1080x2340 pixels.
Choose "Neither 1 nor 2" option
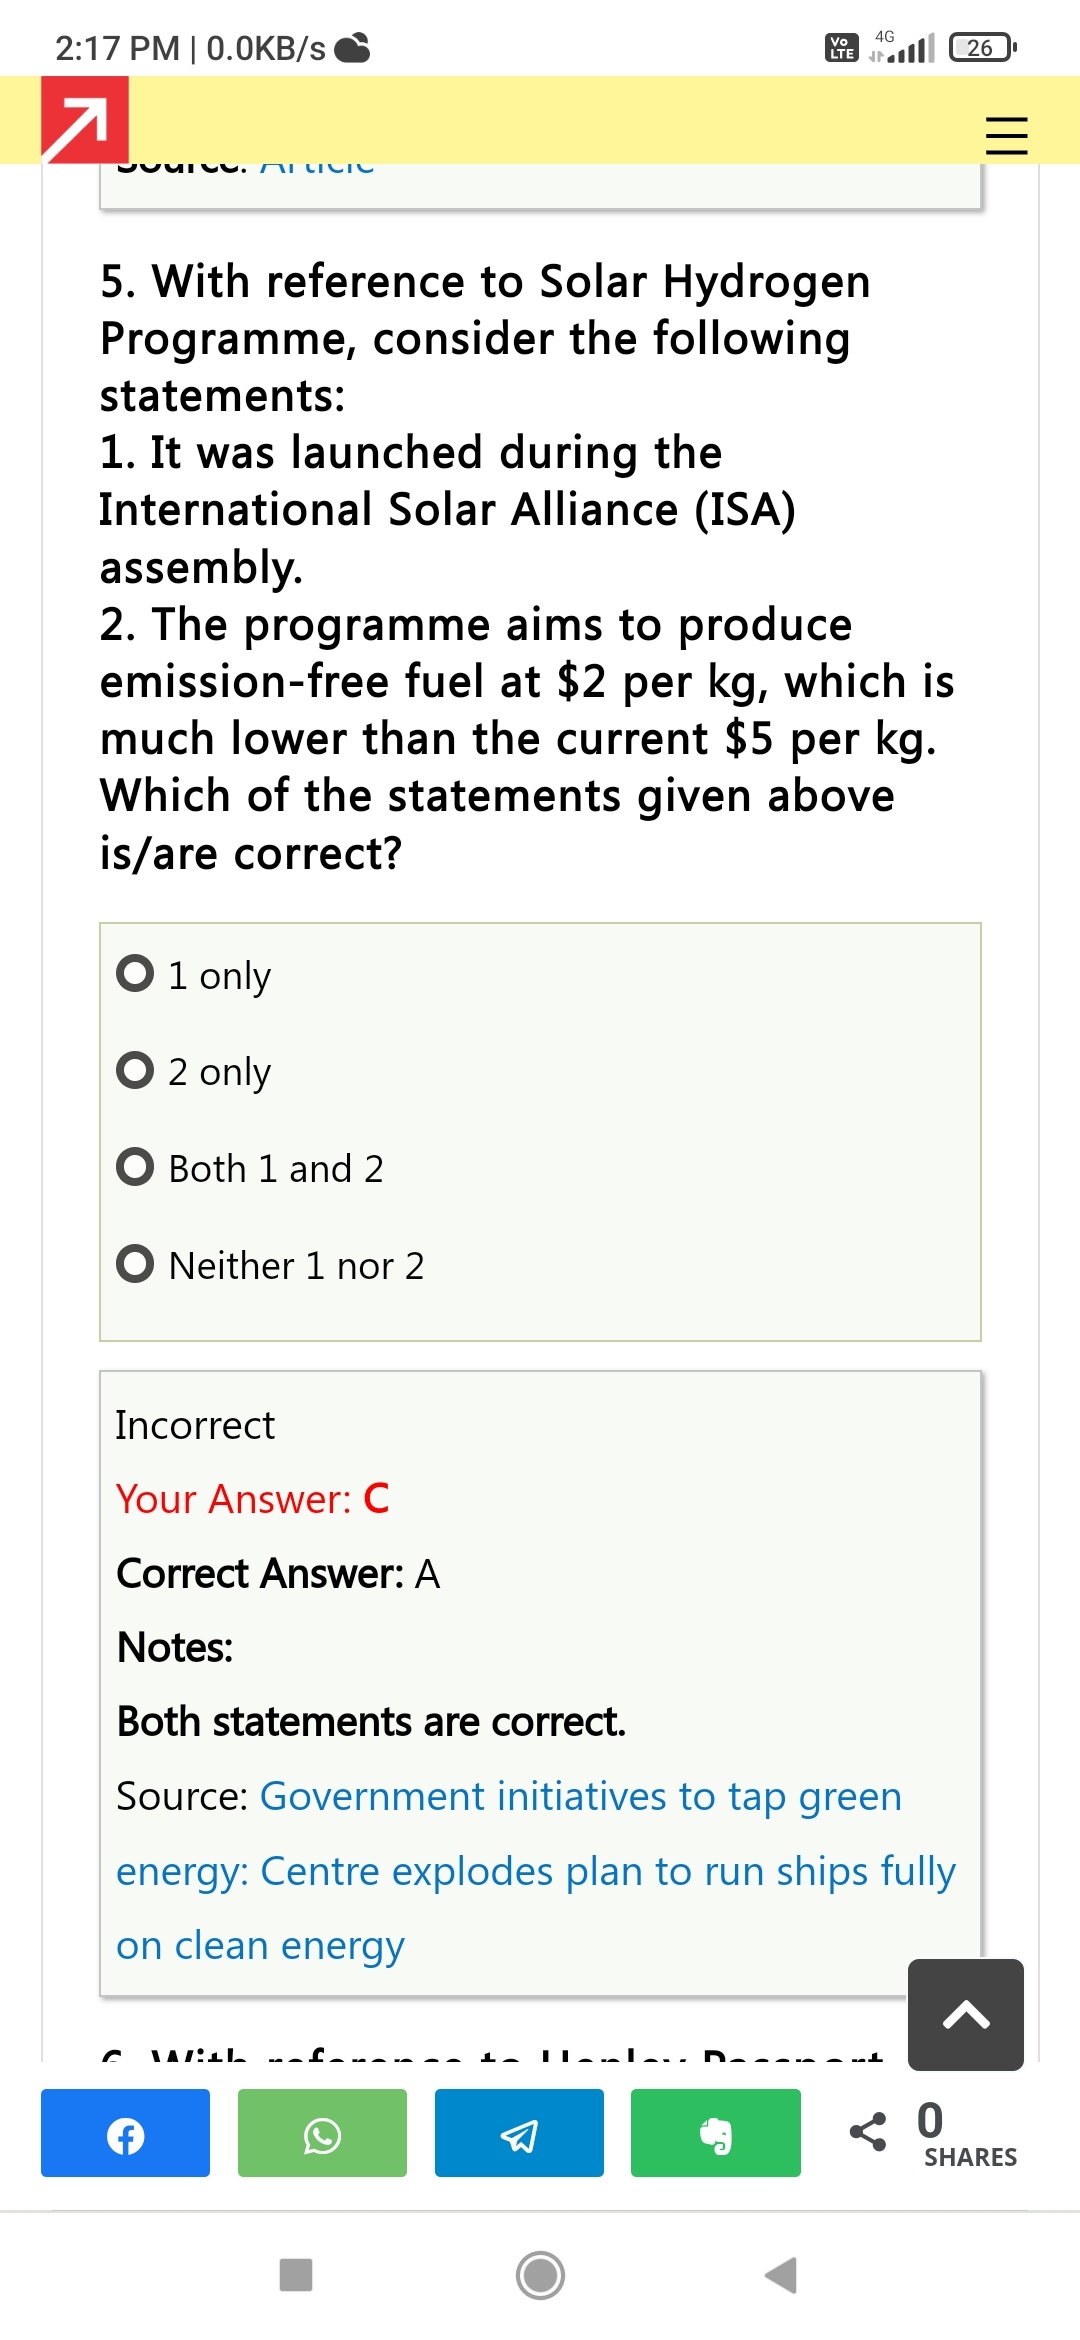pos(136,1264)
